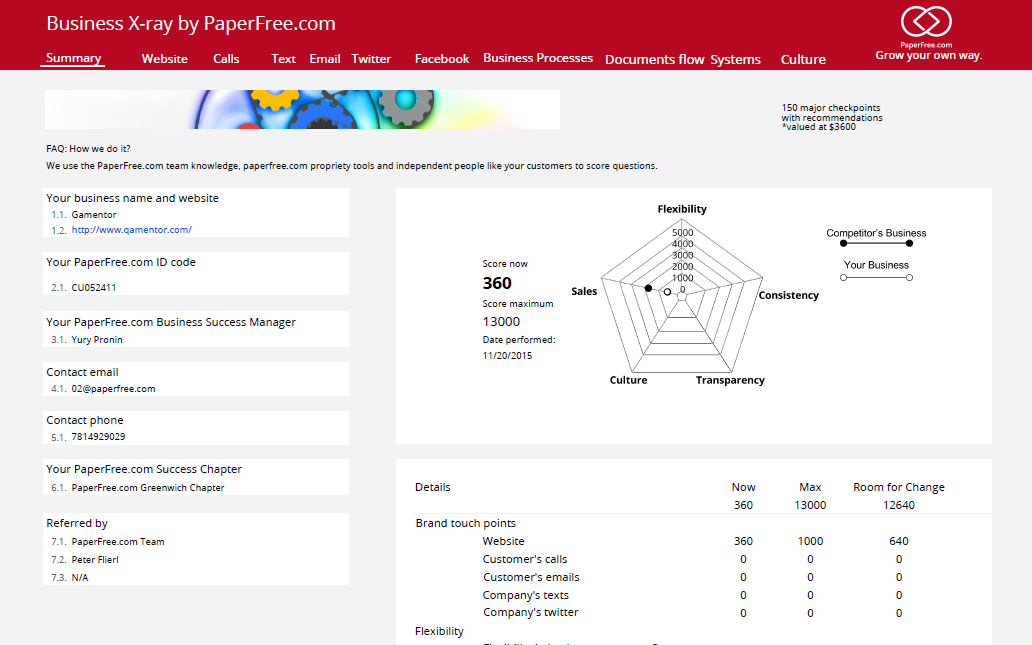Click the PaperFree.com Team referral entry
Image resolution: width=1032 pixels, height=645 pixels.
118,542
